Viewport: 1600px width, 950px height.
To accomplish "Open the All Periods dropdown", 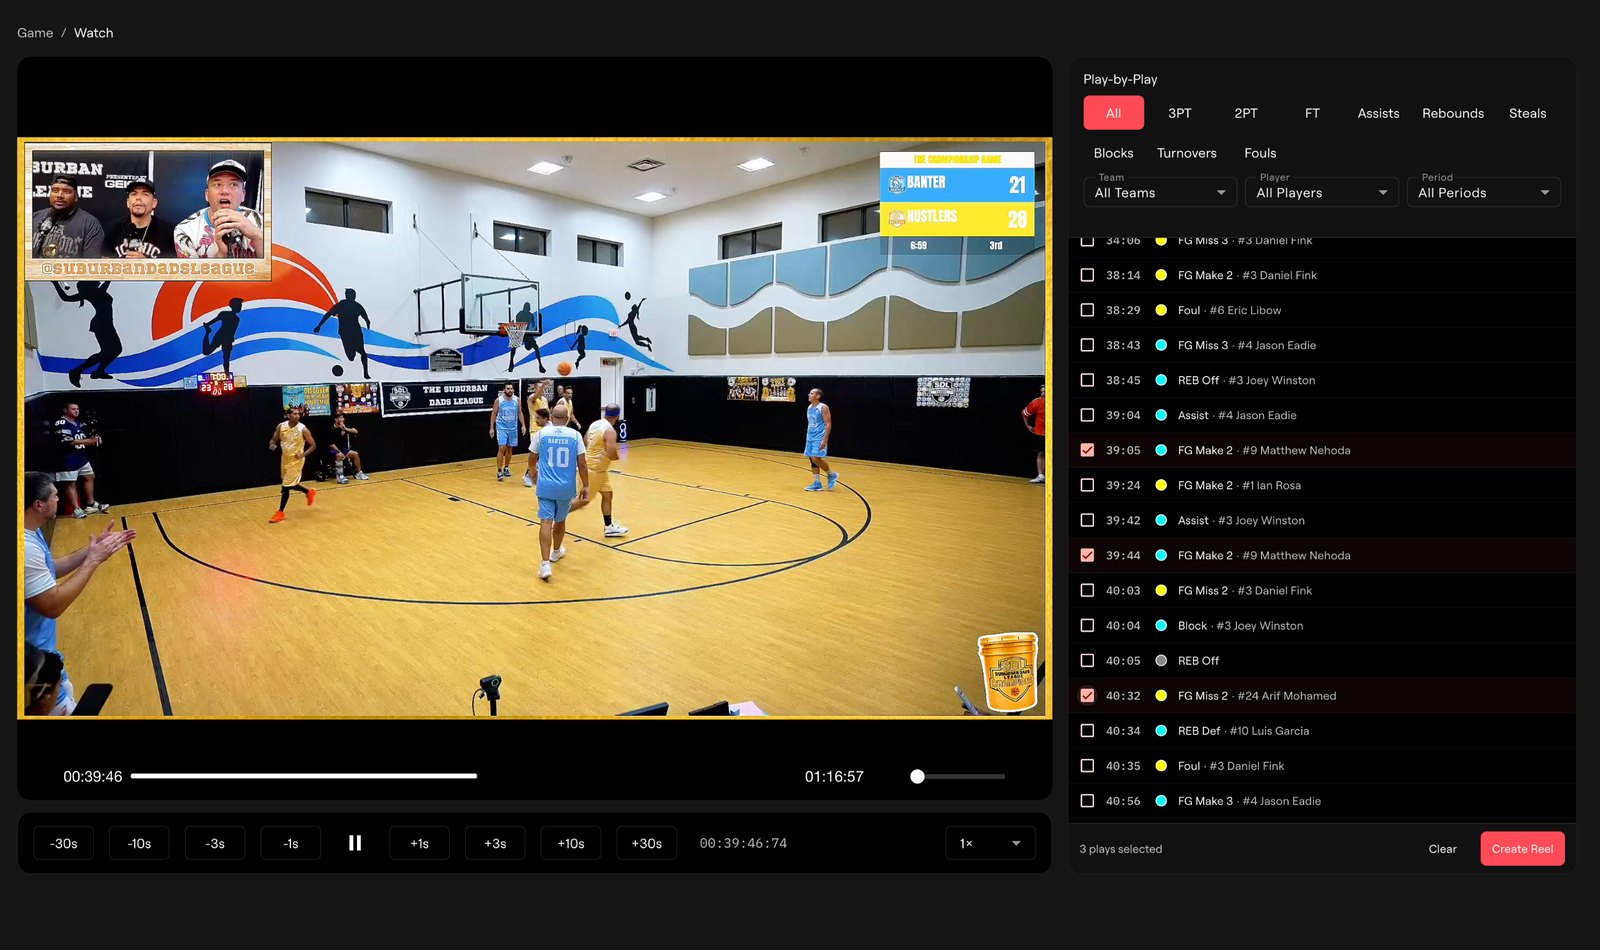I will coord(1484,192).
